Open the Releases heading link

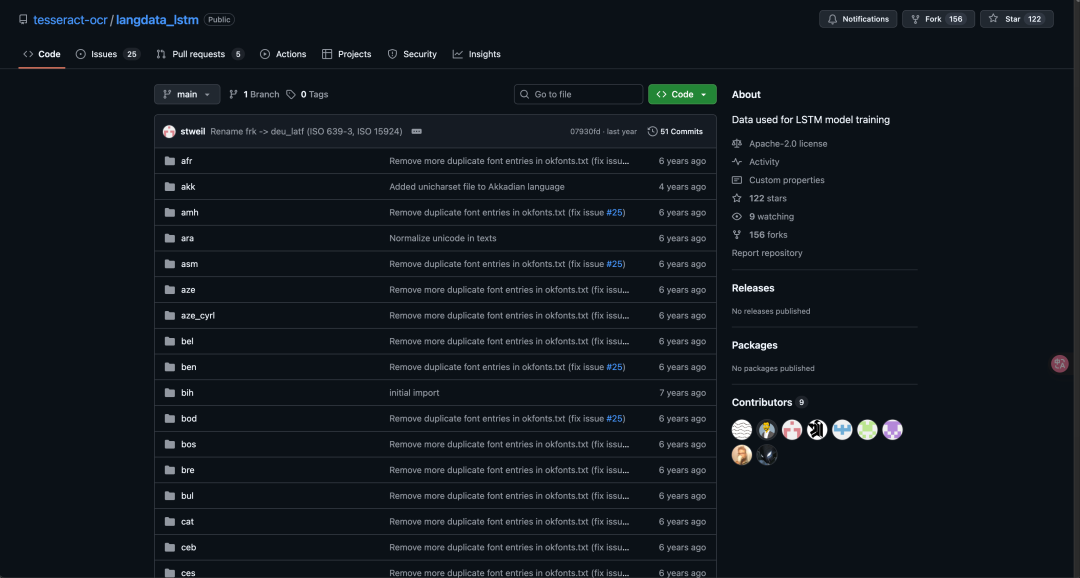pos(753,288)
